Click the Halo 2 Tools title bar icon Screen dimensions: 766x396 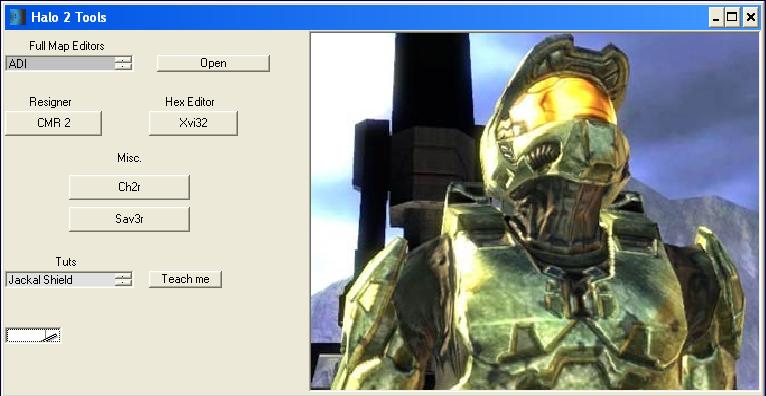click(x=17, y=18)
